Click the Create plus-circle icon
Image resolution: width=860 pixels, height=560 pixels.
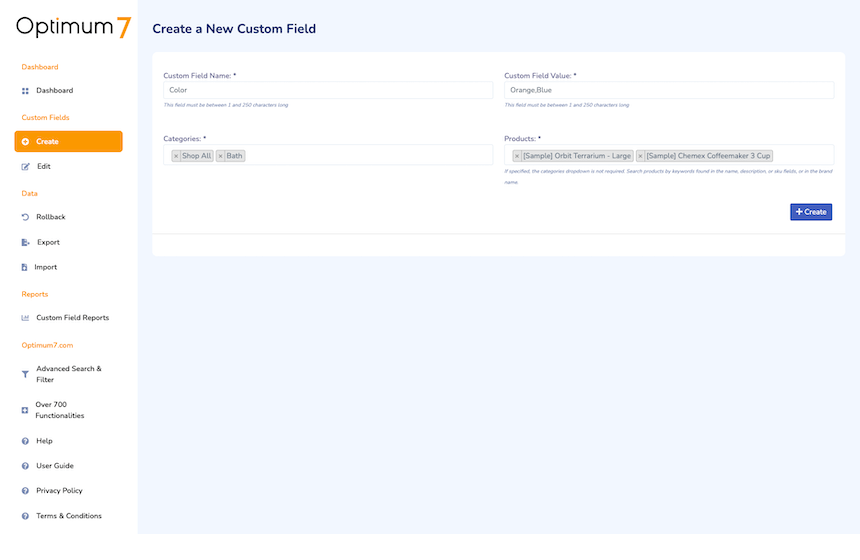pyautogui.click(x=25, y=142)
